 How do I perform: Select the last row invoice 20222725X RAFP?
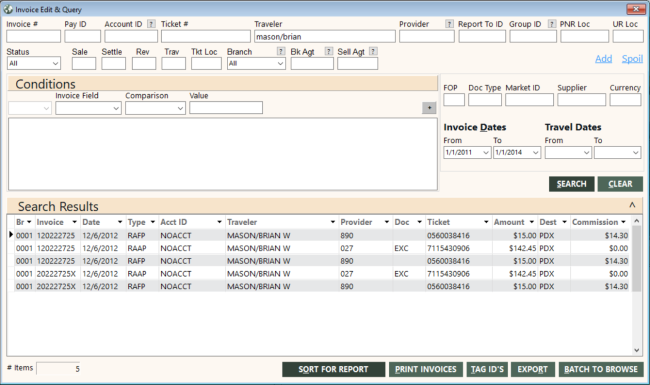tap(322, 286)
